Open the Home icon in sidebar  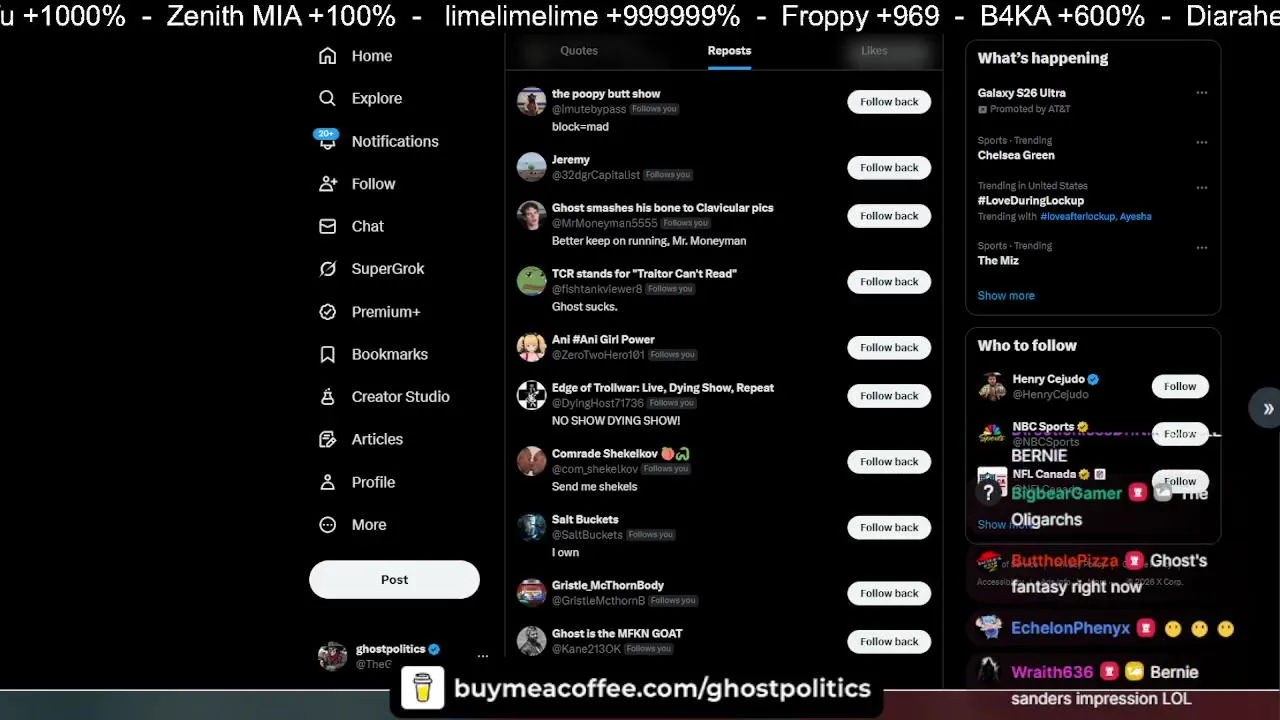coord(327,56)
